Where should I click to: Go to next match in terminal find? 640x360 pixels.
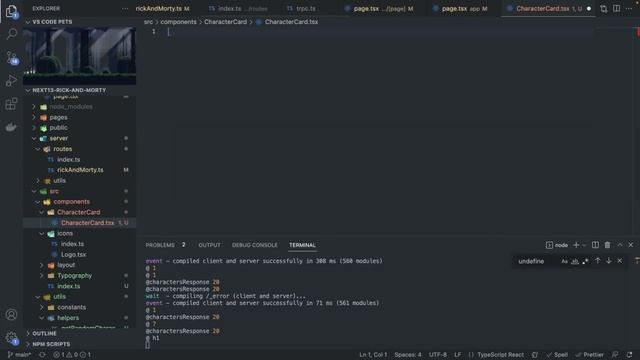tap(609, 261)
